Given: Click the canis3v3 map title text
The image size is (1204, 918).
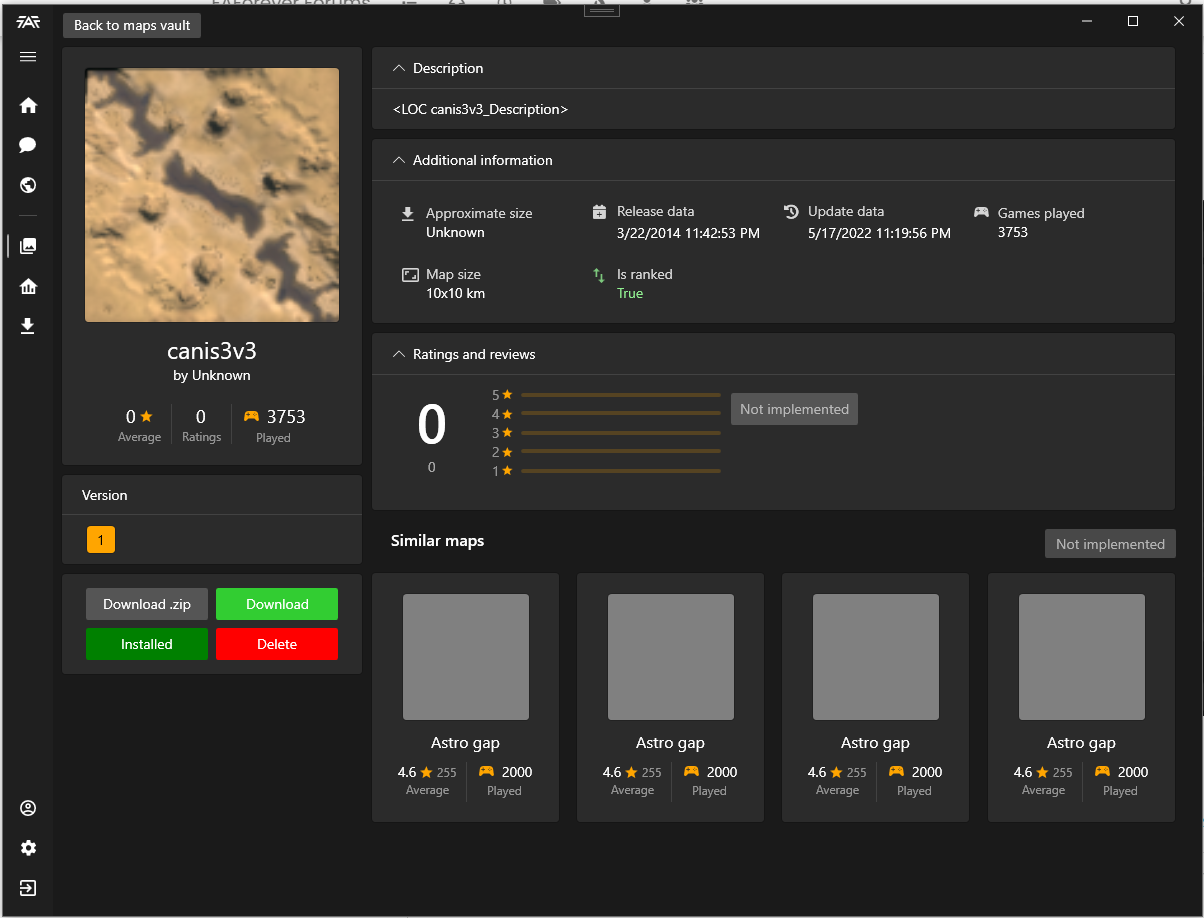Looking at the screenshot, I should pyautogui.click(x=212, y=351).
